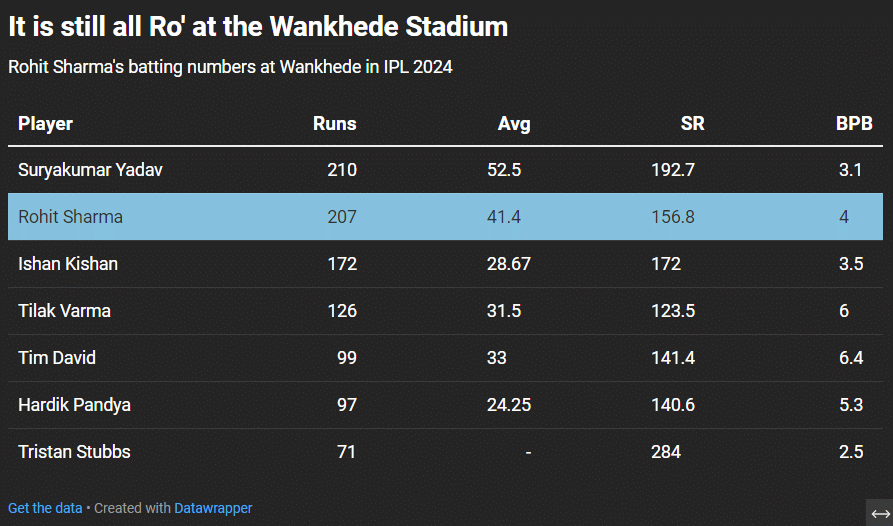The image size is (893, 526).
Task: Click Rohit Sharma's 207 runs value
Action: pos(342,217)
